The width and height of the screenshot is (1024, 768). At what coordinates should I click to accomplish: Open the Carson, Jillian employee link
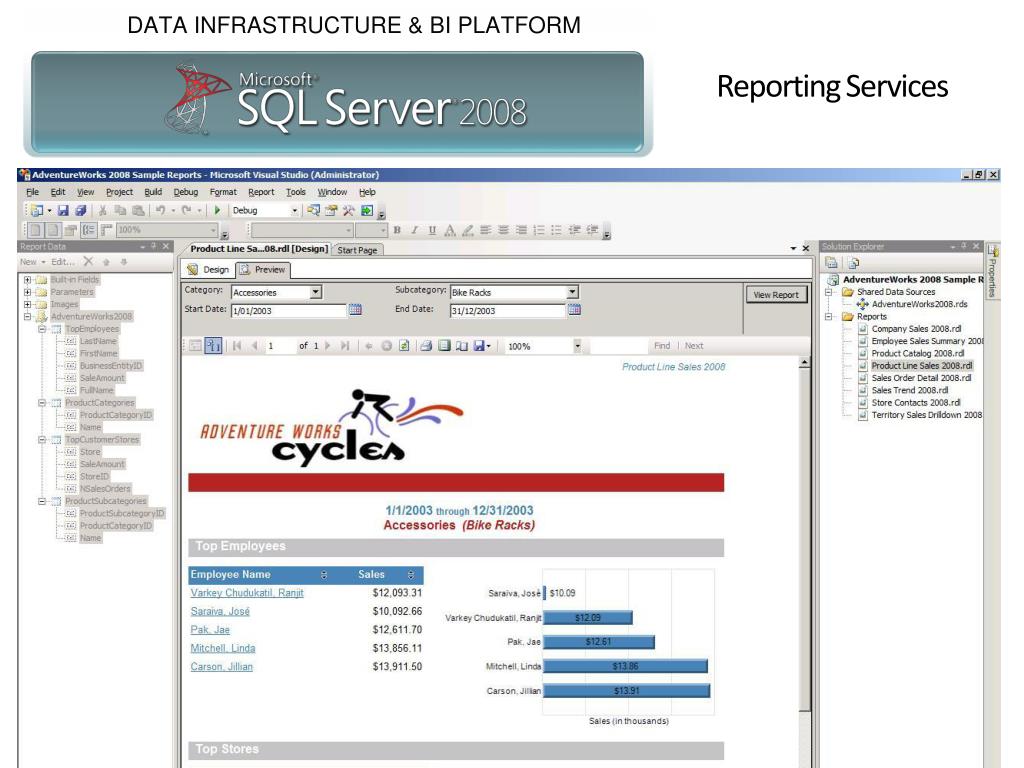[221, 666]
